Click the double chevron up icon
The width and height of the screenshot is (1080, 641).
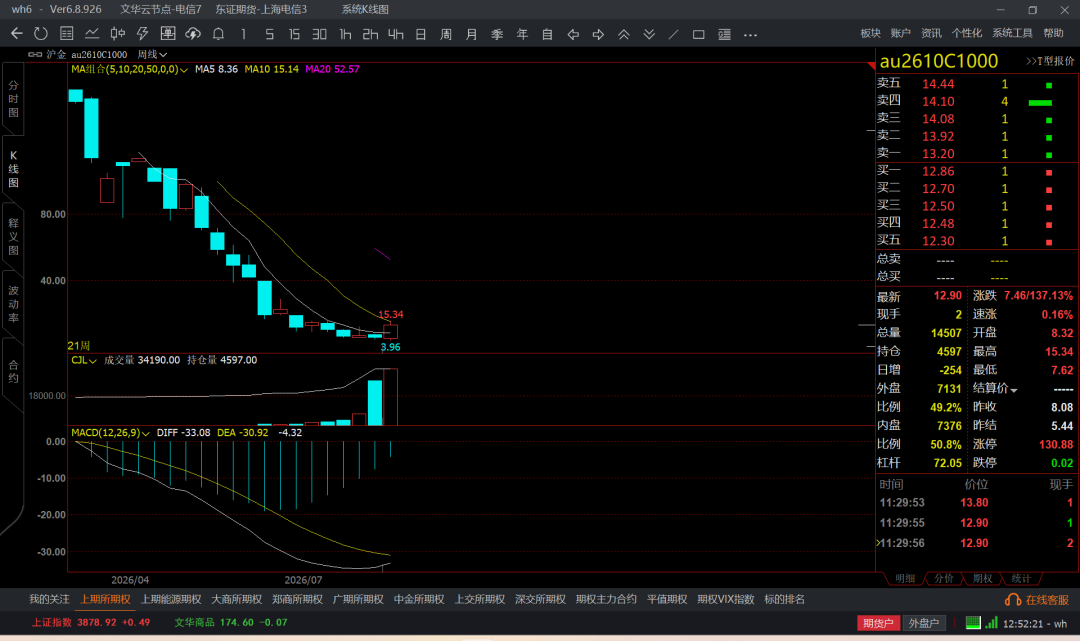623,34
